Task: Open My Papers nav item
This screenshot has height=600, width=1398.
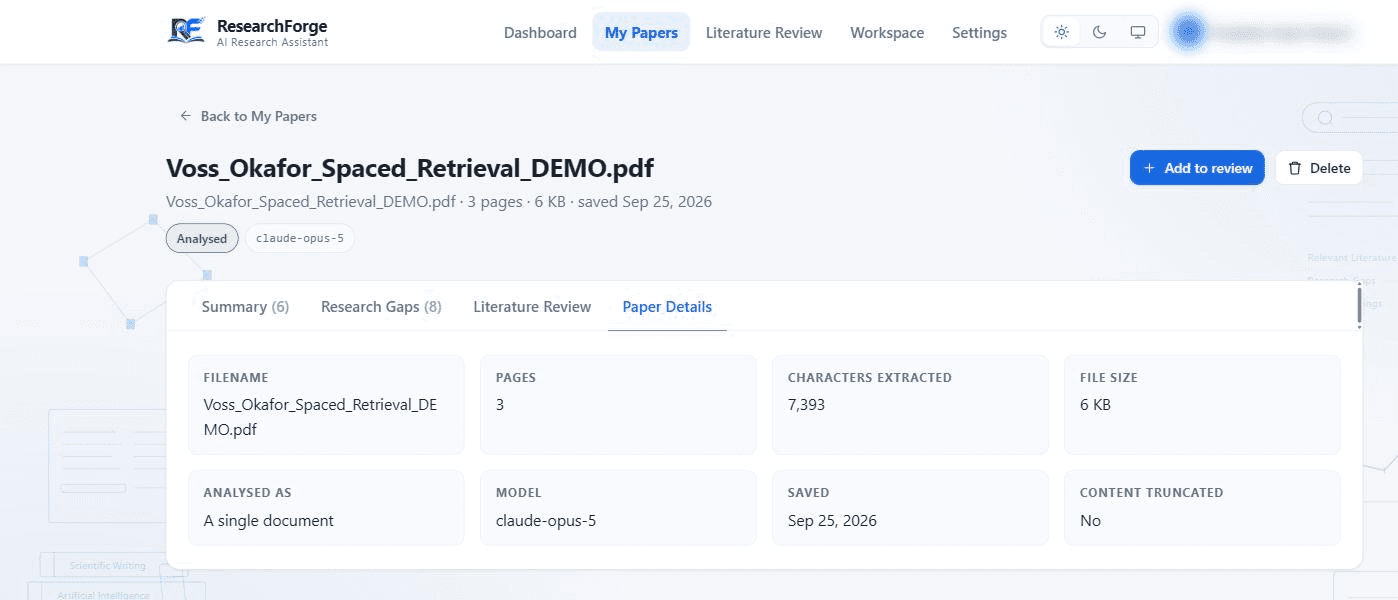Action: click(641, 32)
